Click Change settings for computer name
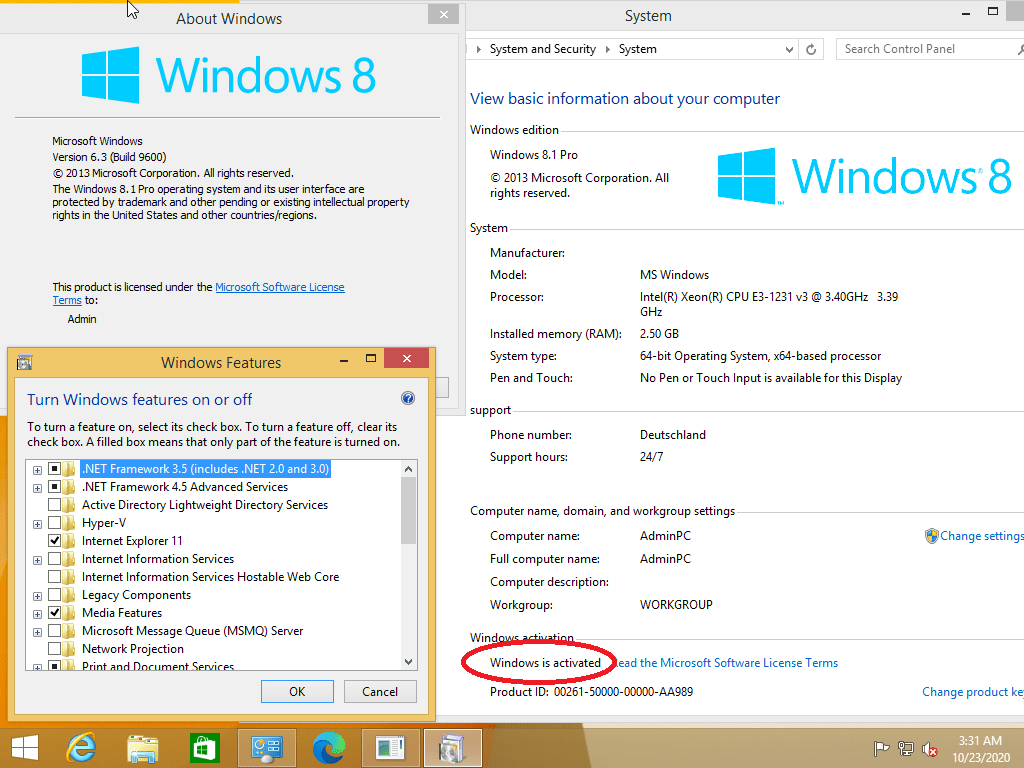 point(982,536)
